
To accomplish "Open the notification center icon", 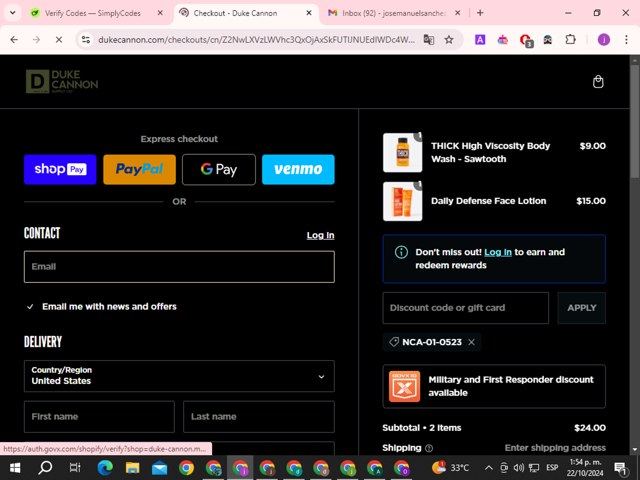I will point(621,468).
